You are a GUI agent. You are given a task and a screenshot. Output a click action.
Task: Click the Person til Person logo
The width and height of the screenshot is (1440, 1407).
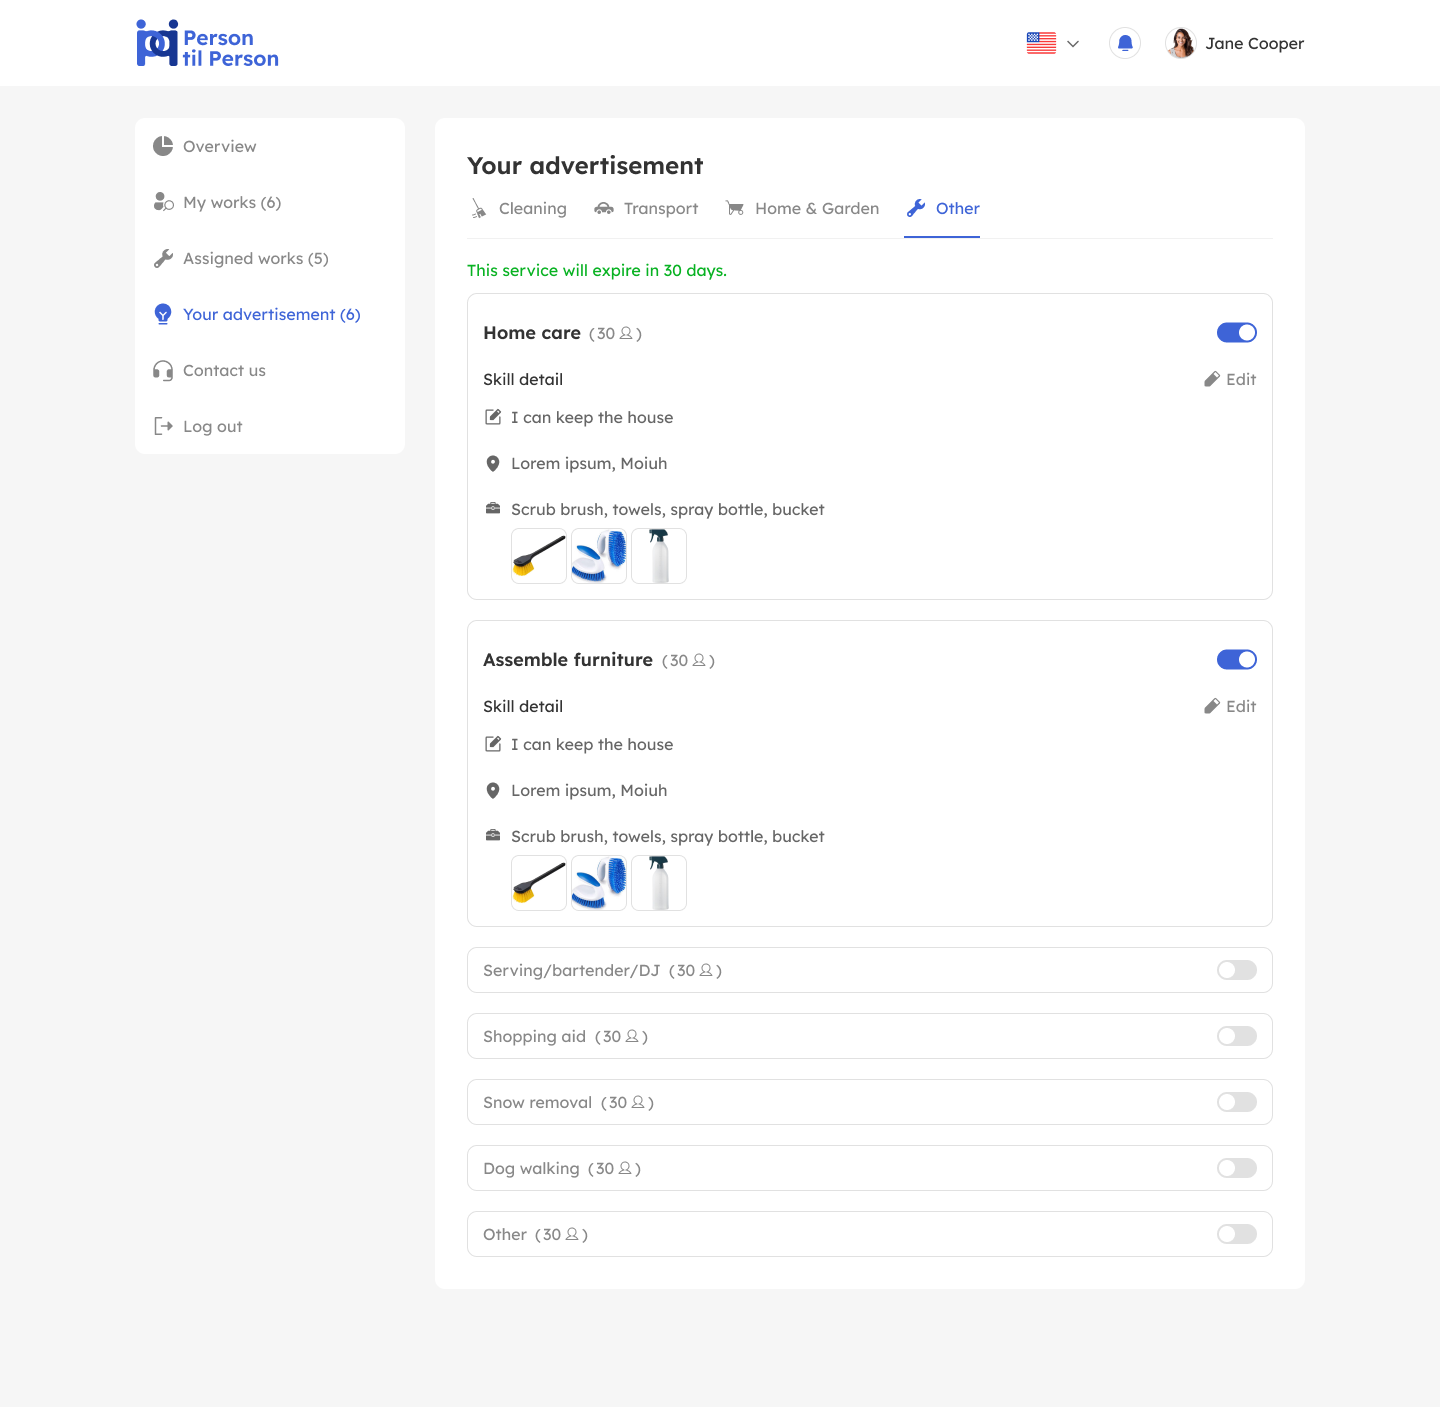[208, 45]
